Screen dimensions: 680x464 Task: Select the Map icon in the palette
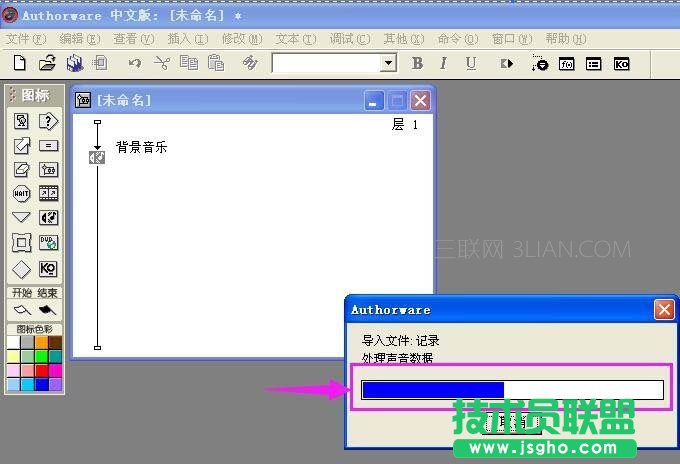48,170
